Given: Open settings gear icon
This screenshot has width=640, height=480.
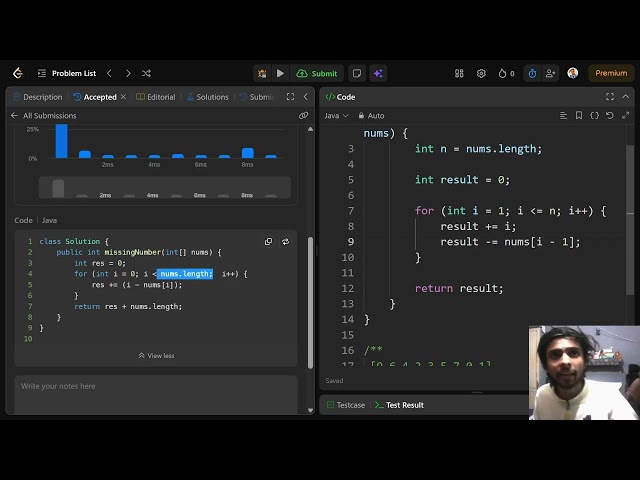Looking at the screenshot, I should 481,73.
